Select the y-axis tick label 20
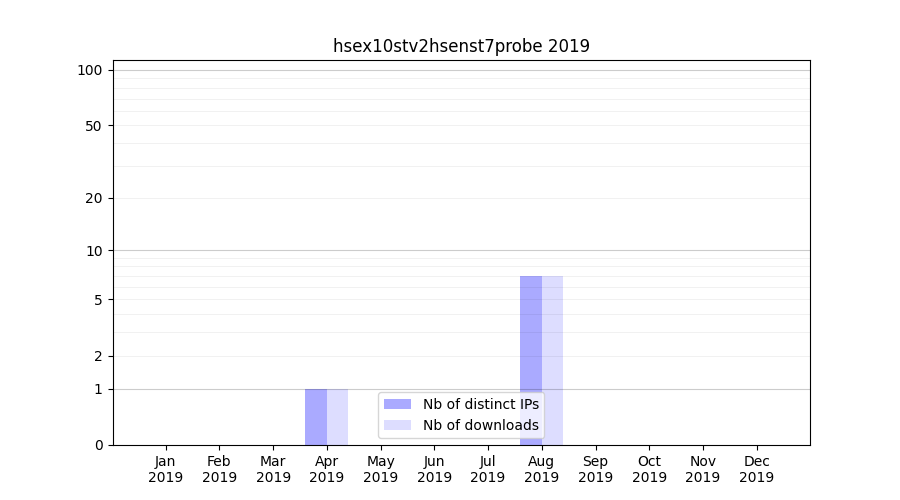This screenshot has width=900, height=500. tap(94, 198)
